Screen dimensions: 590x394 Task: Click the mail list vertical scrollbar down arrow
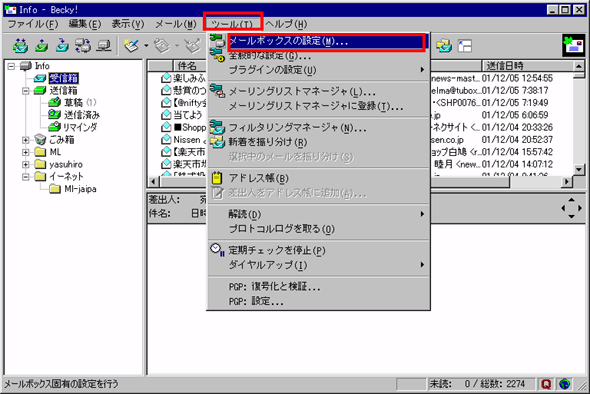pos(579,170)
